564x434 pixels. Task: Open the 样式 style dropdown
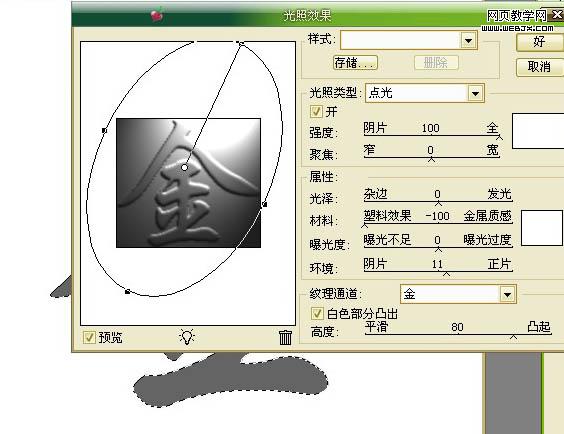[468, 41]
